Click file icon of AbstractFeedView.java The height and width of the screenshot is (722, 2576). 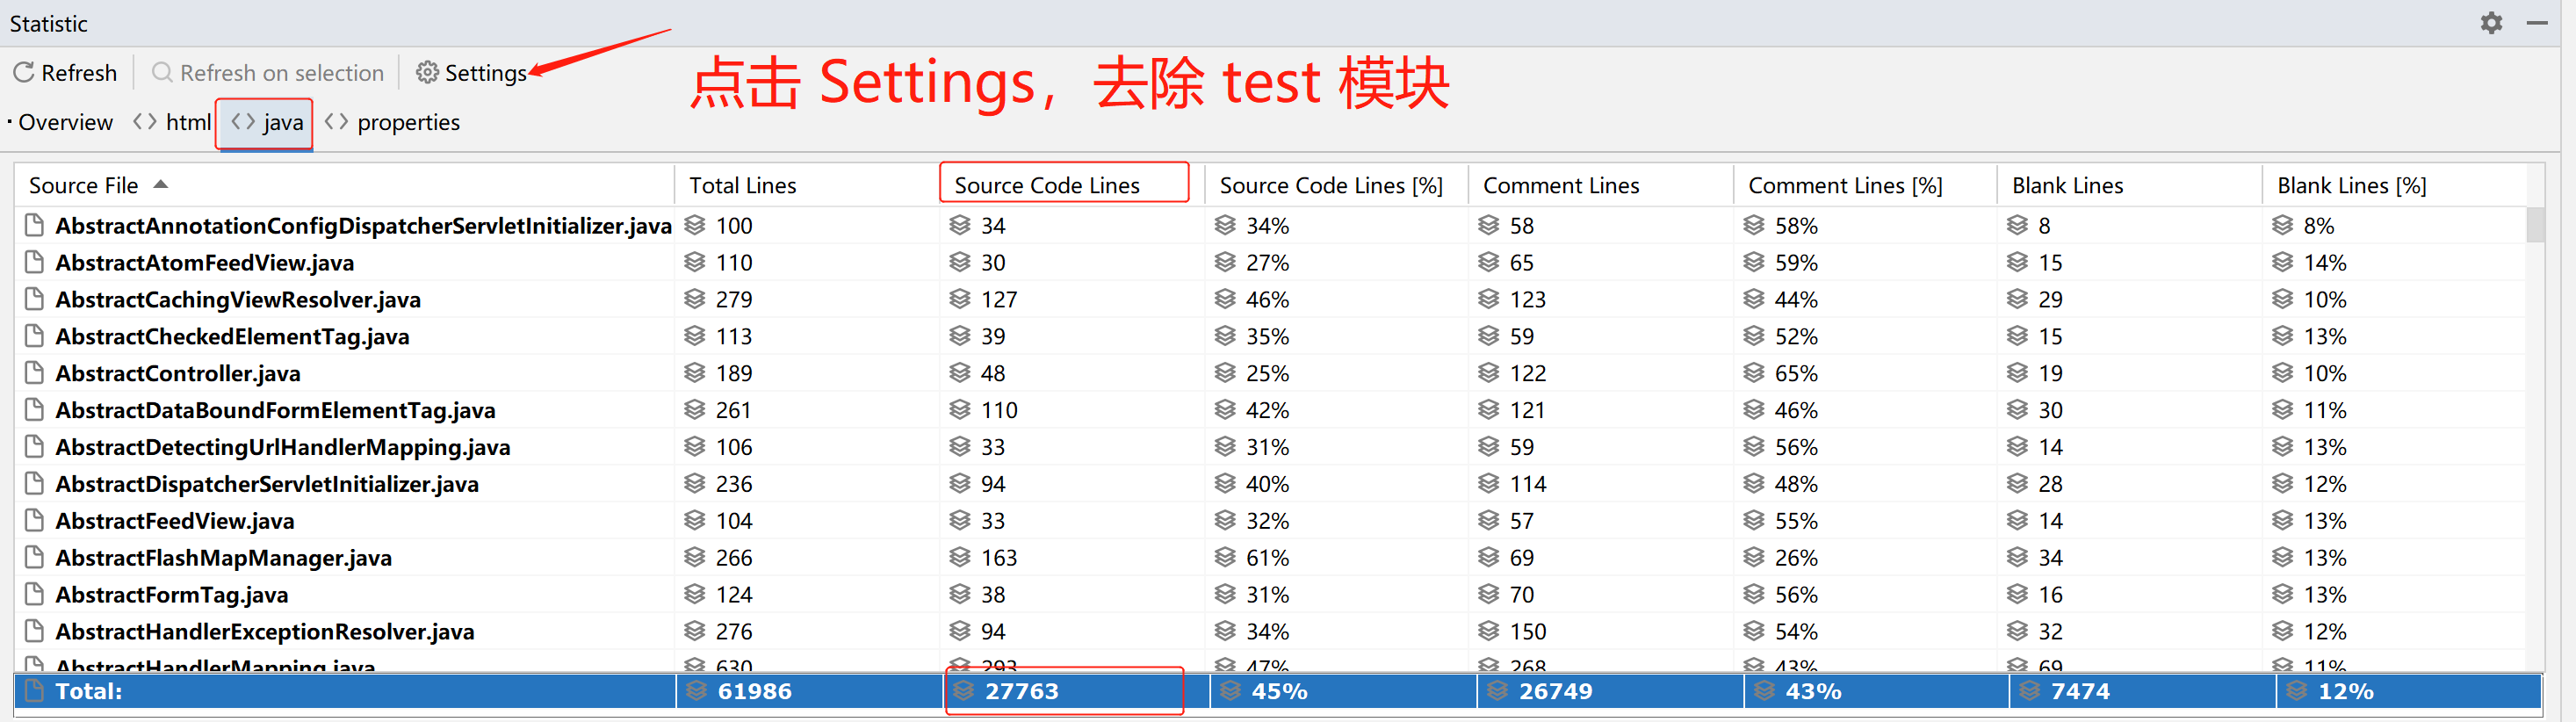point(34,521)
